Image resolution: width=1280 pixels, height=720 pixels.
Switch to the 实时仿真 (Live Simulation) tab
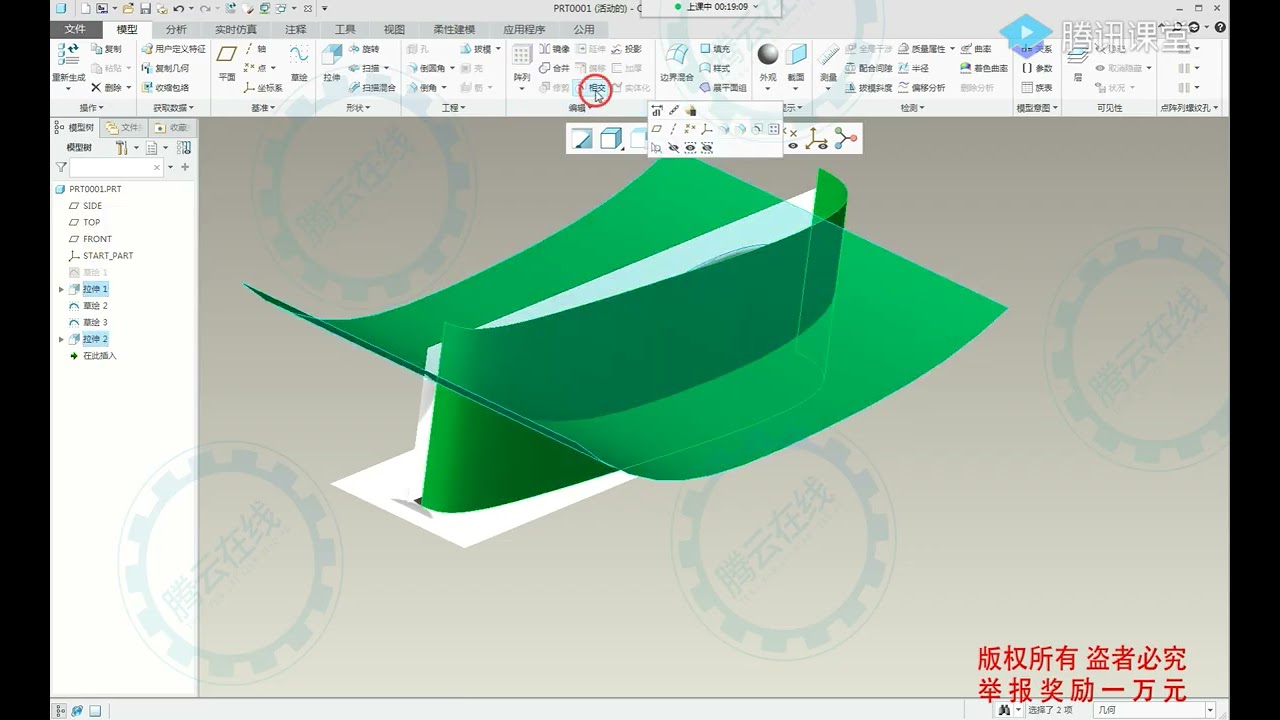click(x=236, y=29)
